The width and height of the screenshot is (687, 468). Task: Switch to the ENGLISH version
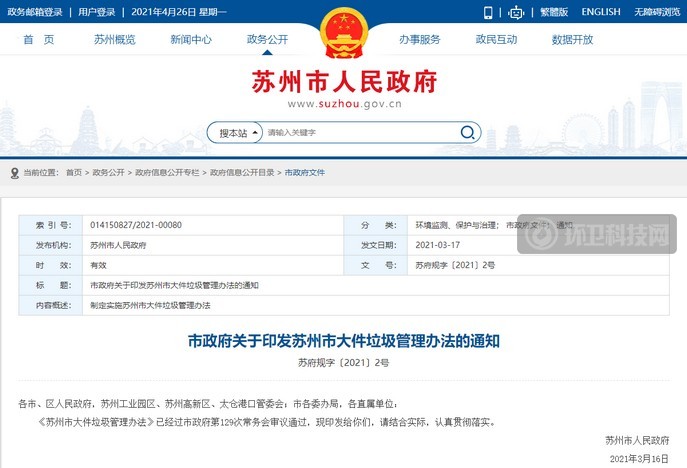click(x=601, y=12)
